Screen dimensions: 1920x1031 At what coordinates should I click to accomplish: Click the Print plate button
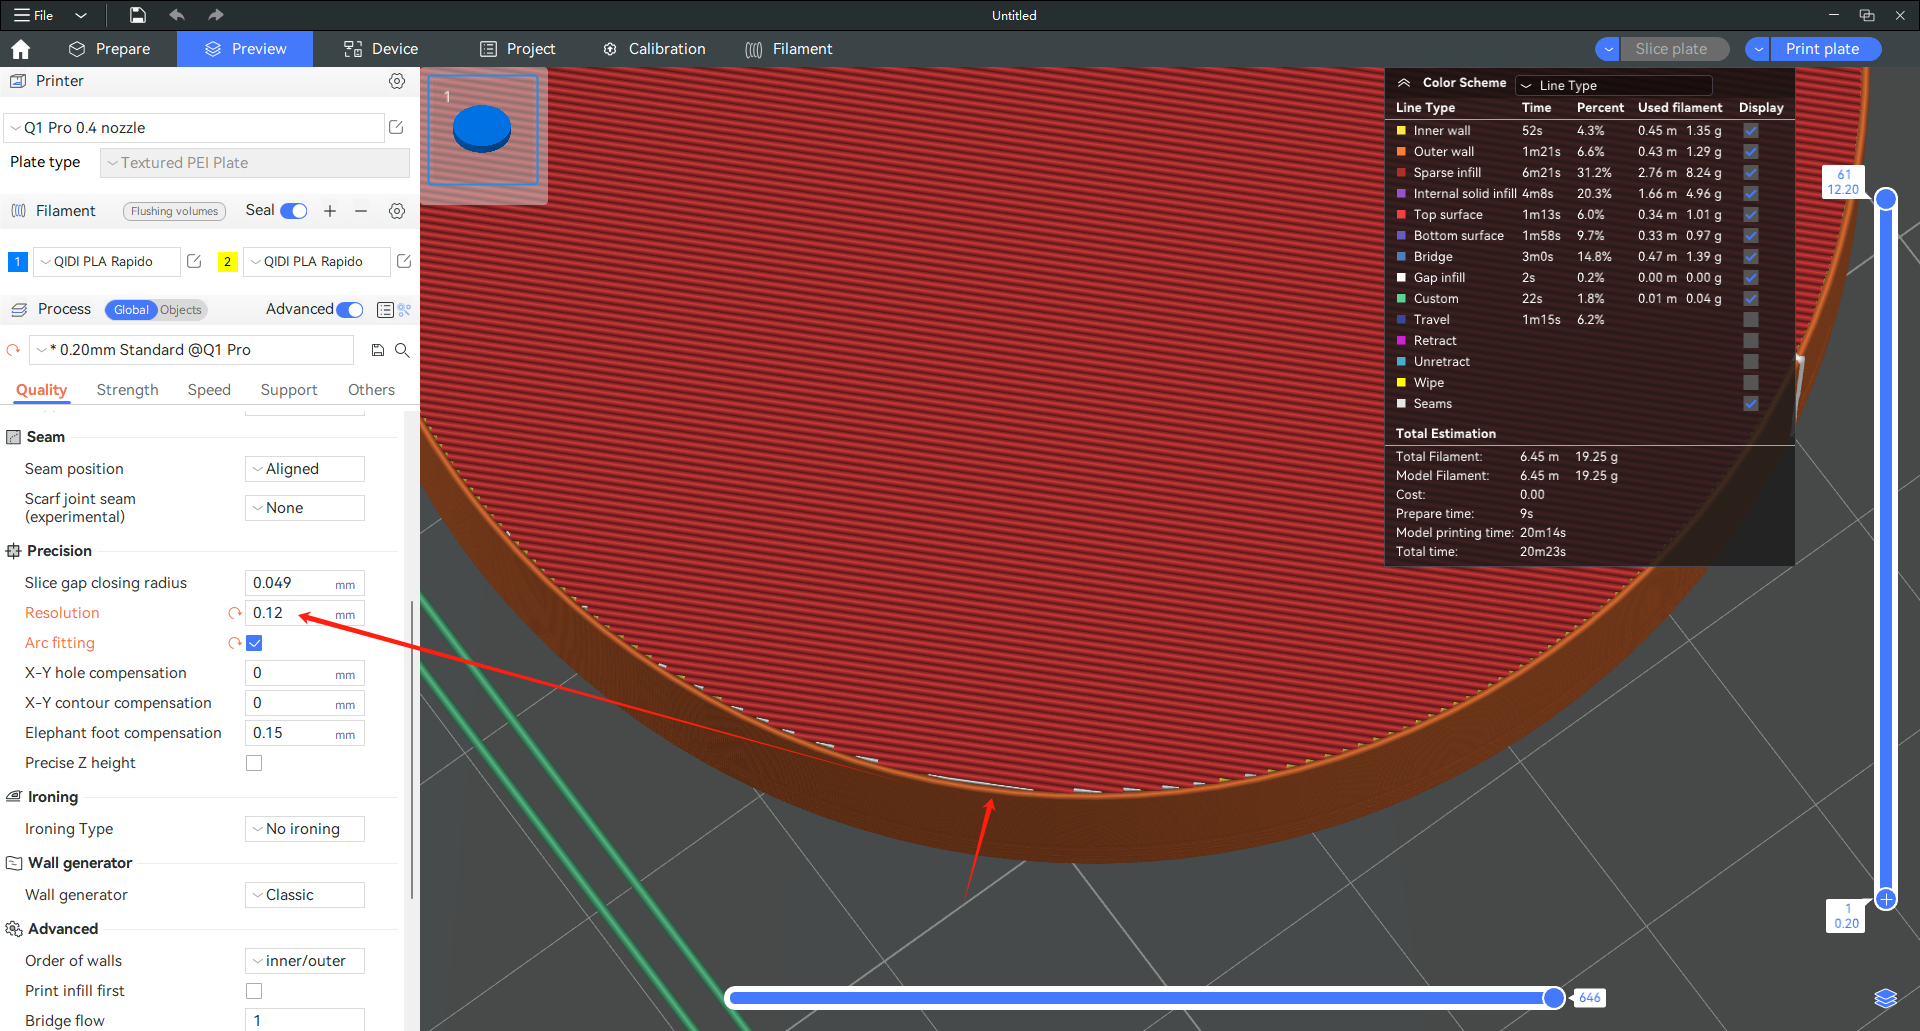point(1823,49)
